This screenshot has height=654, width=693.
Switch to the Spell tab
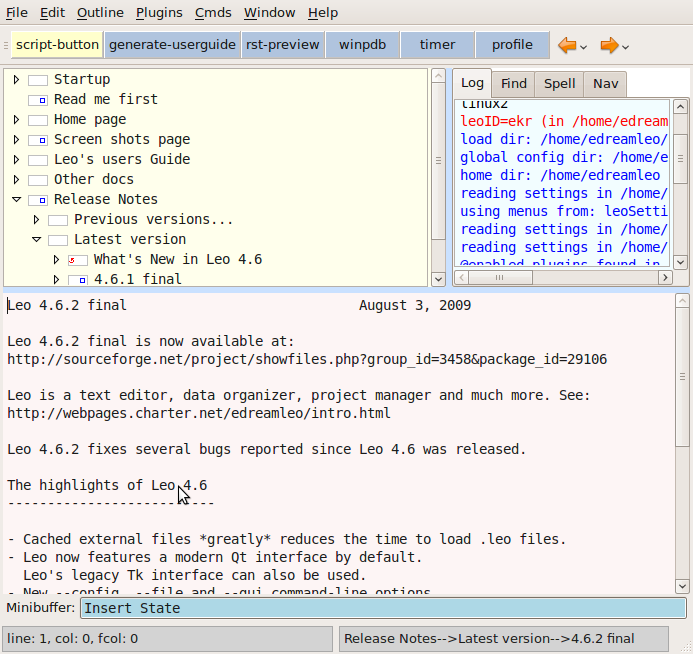(560, 84)
